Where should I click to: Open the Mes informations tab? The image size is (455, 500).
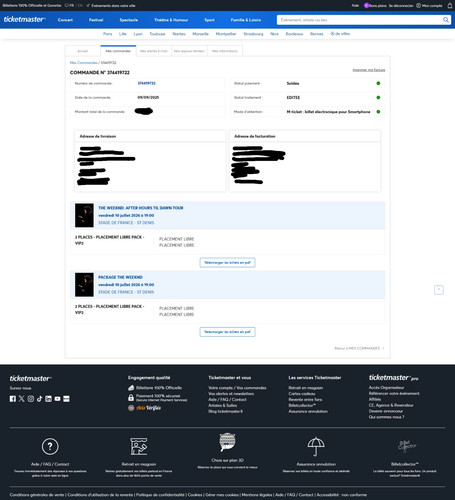(225, 51)
